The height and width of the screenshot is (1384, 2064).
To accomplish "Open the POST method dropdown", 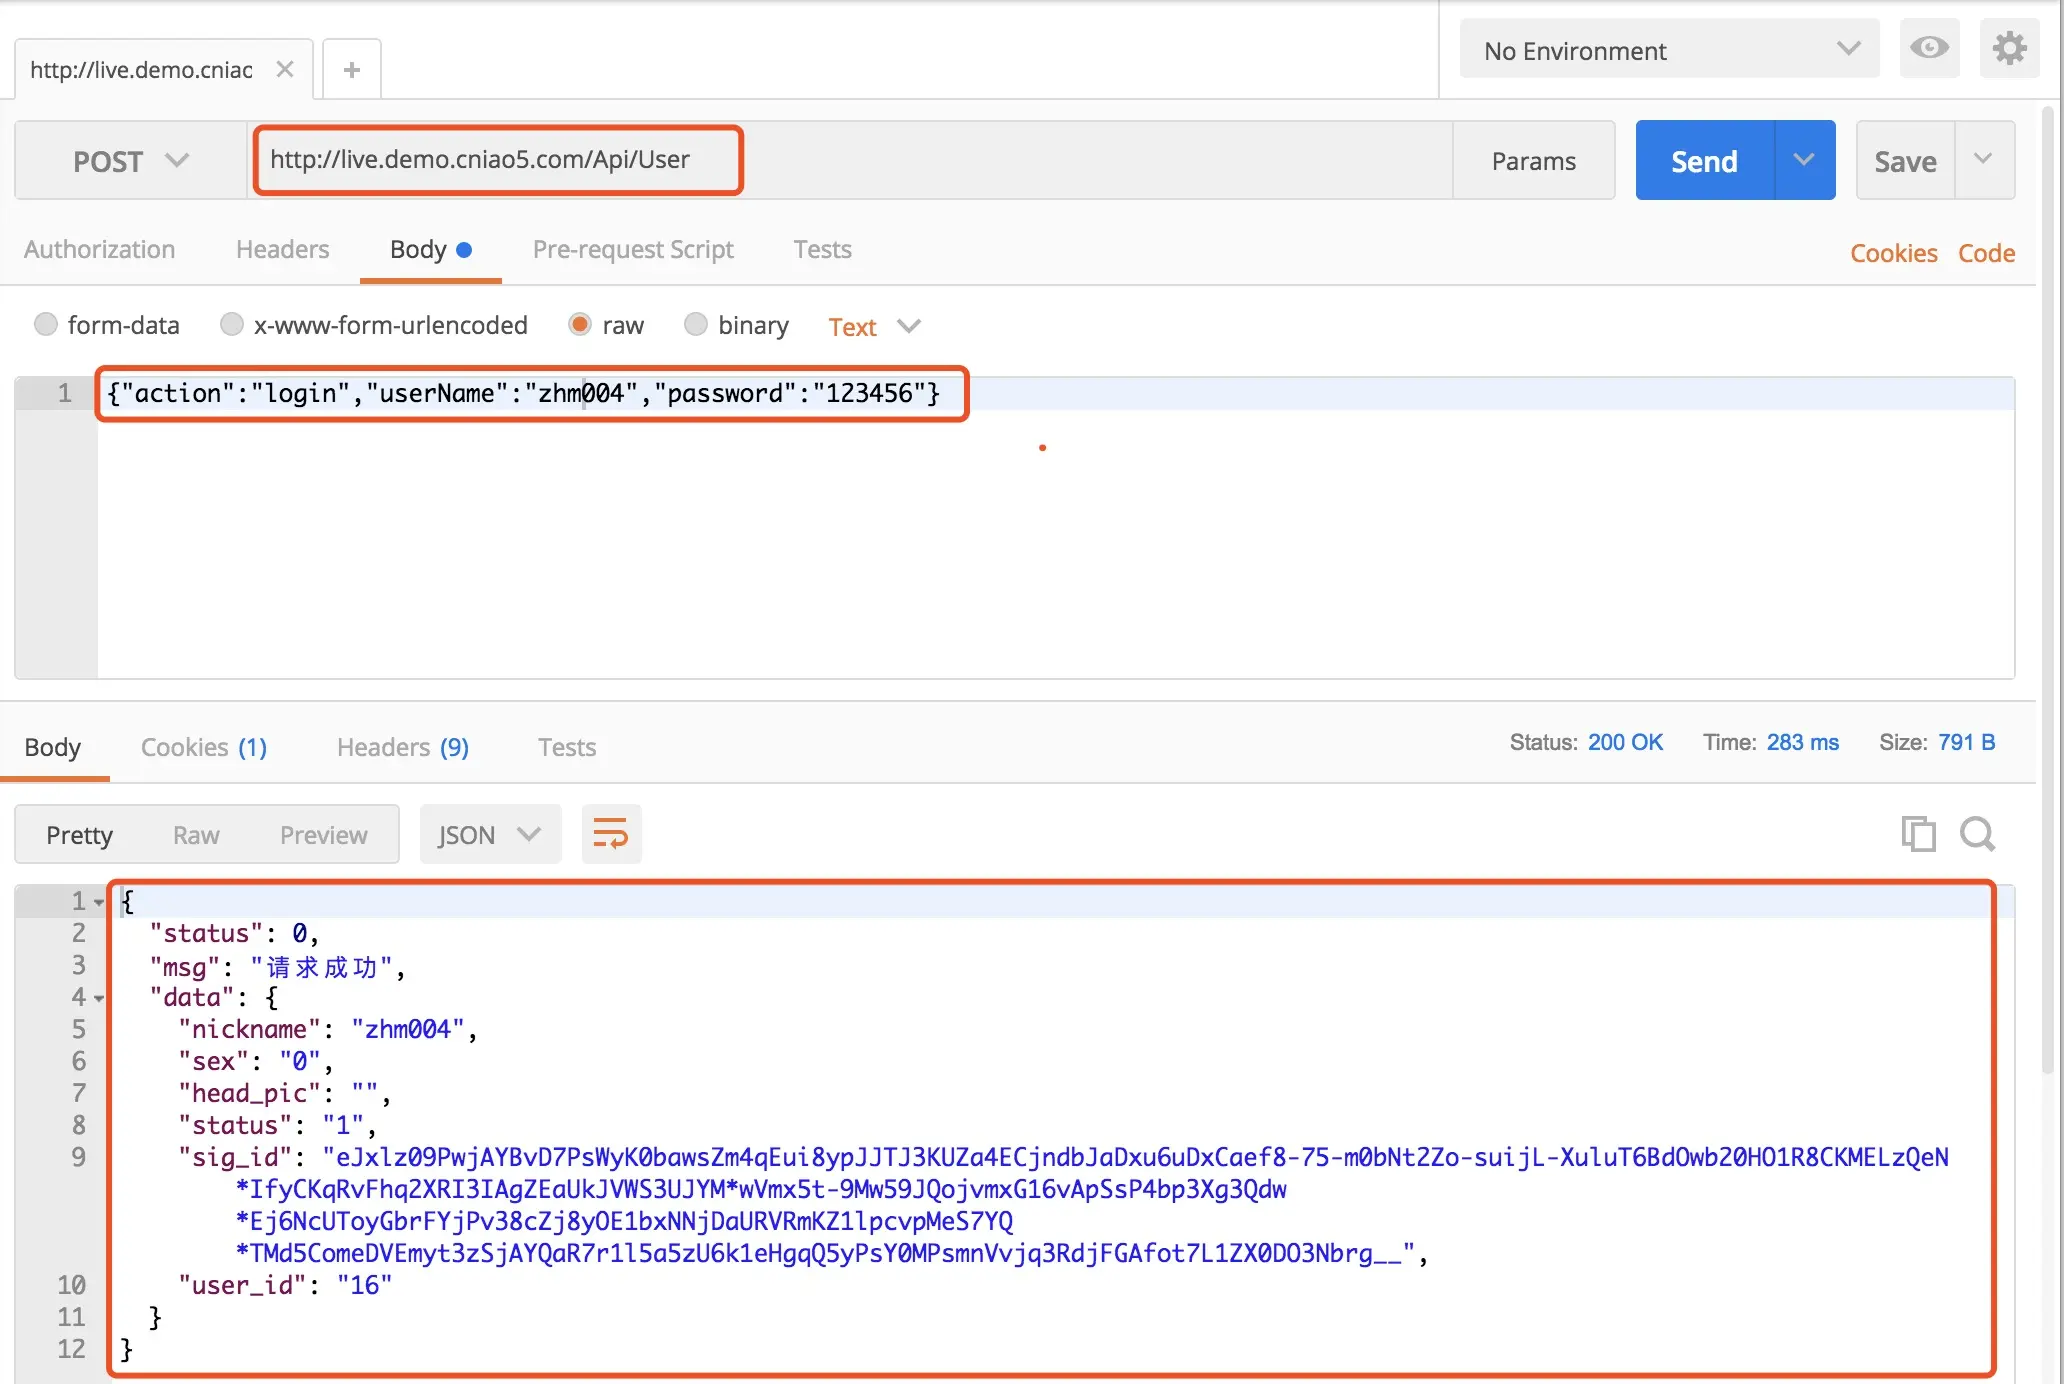I will tap(130, 161).
